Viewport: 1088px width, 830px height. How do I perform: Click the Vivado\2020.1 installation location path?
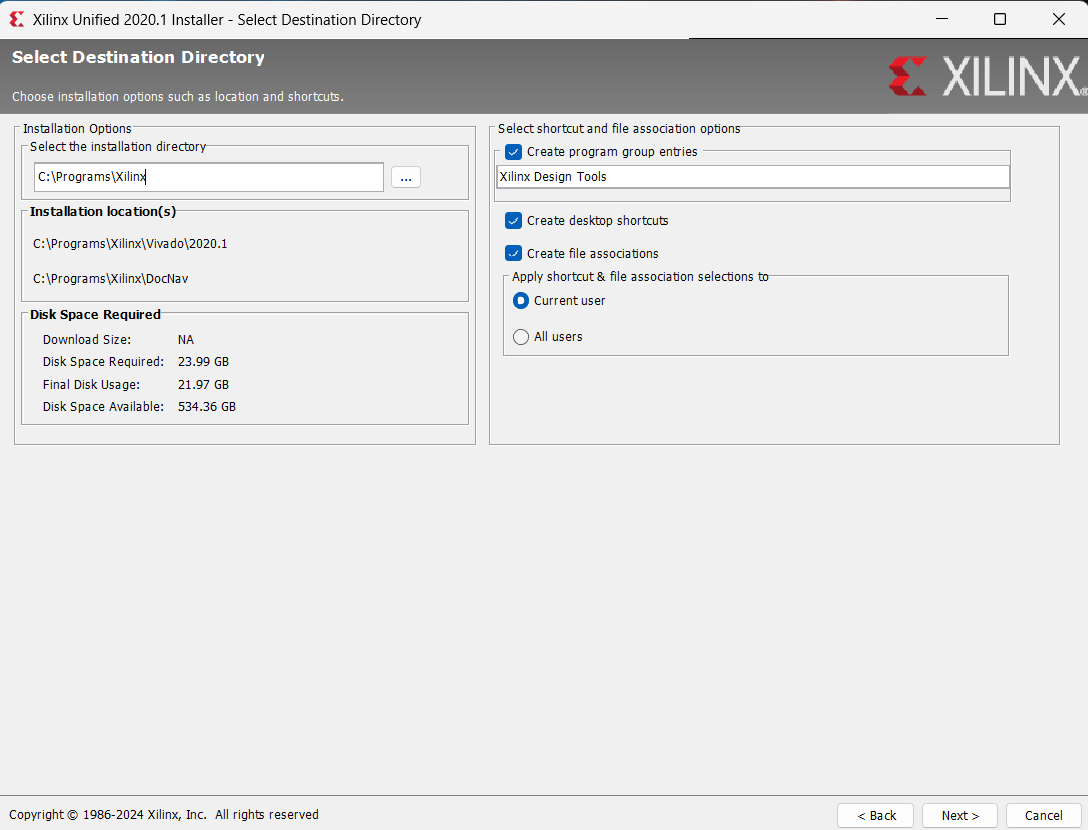coord(130,244)
